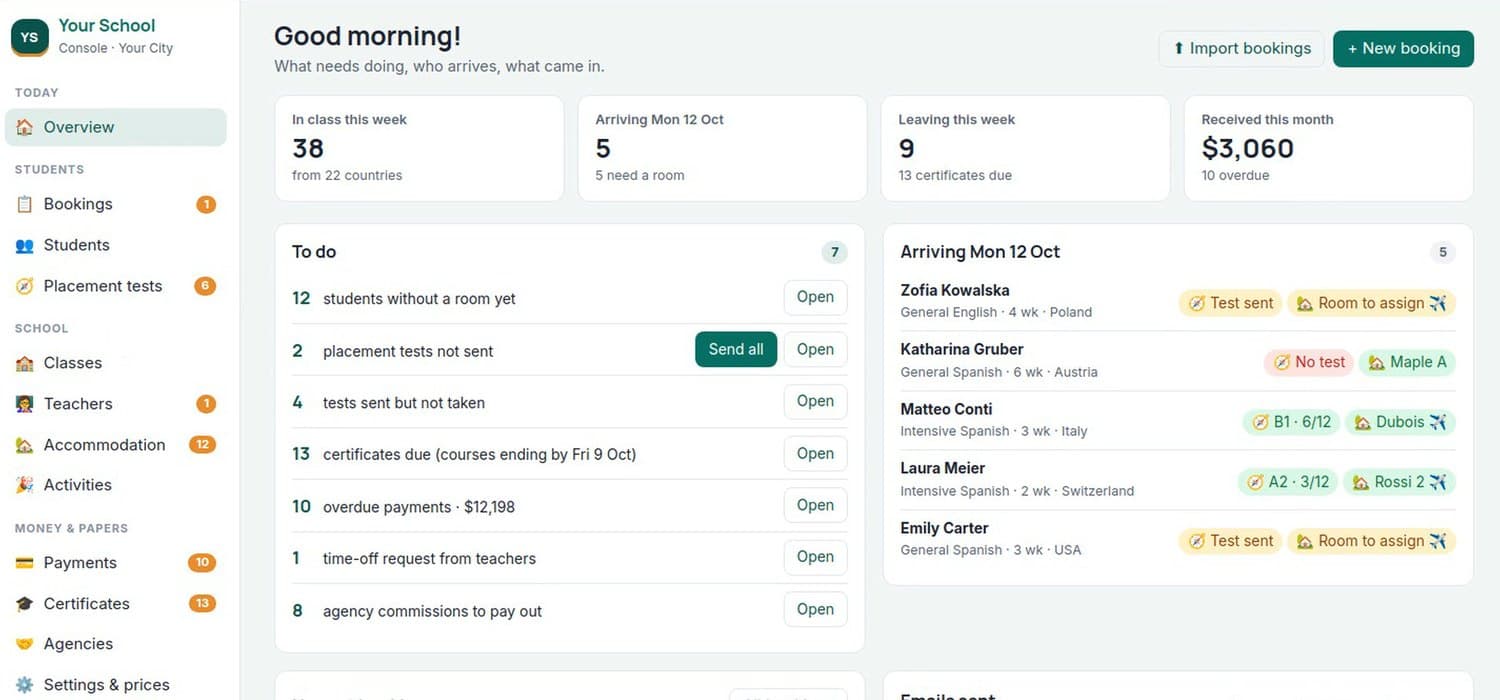The width and height of the screenshot is (1500, 700).
Task: Go to Bookings in the sidebar
Action: click(116, 204)
